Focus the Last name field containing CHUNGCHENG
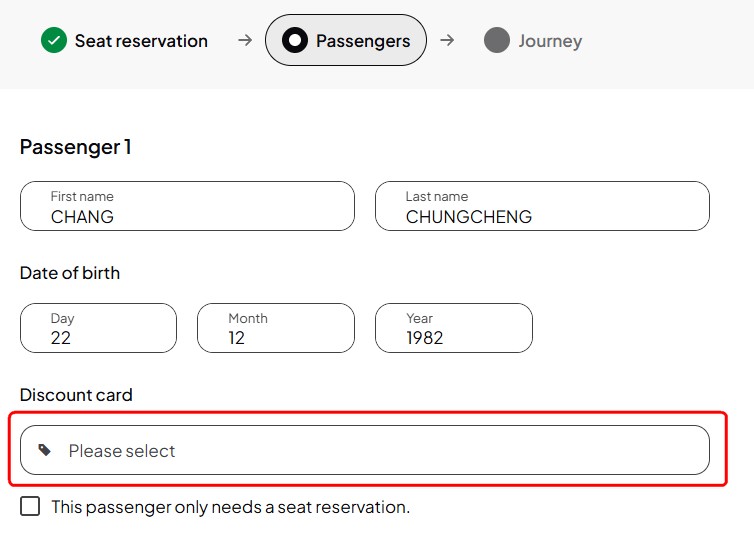Viewport: 754px width, 536px height. click(x=542, y=206)
